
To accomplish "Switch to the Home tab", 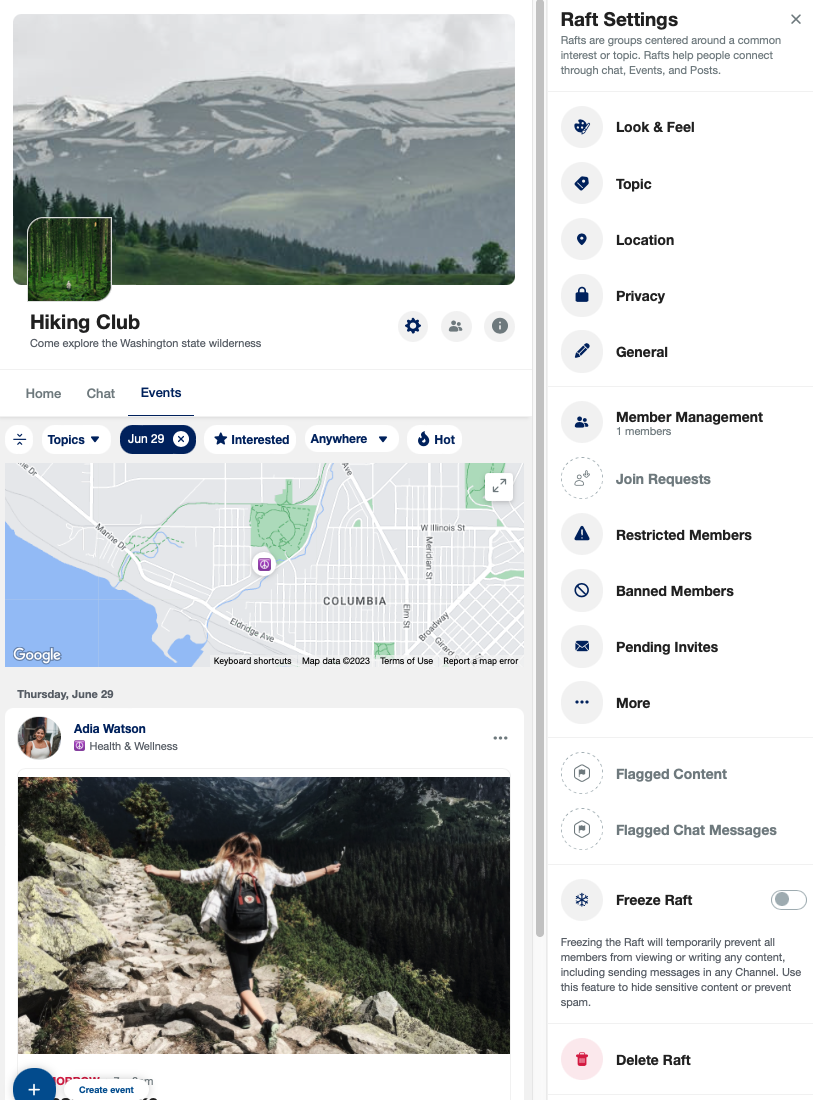I will [43, 394].
